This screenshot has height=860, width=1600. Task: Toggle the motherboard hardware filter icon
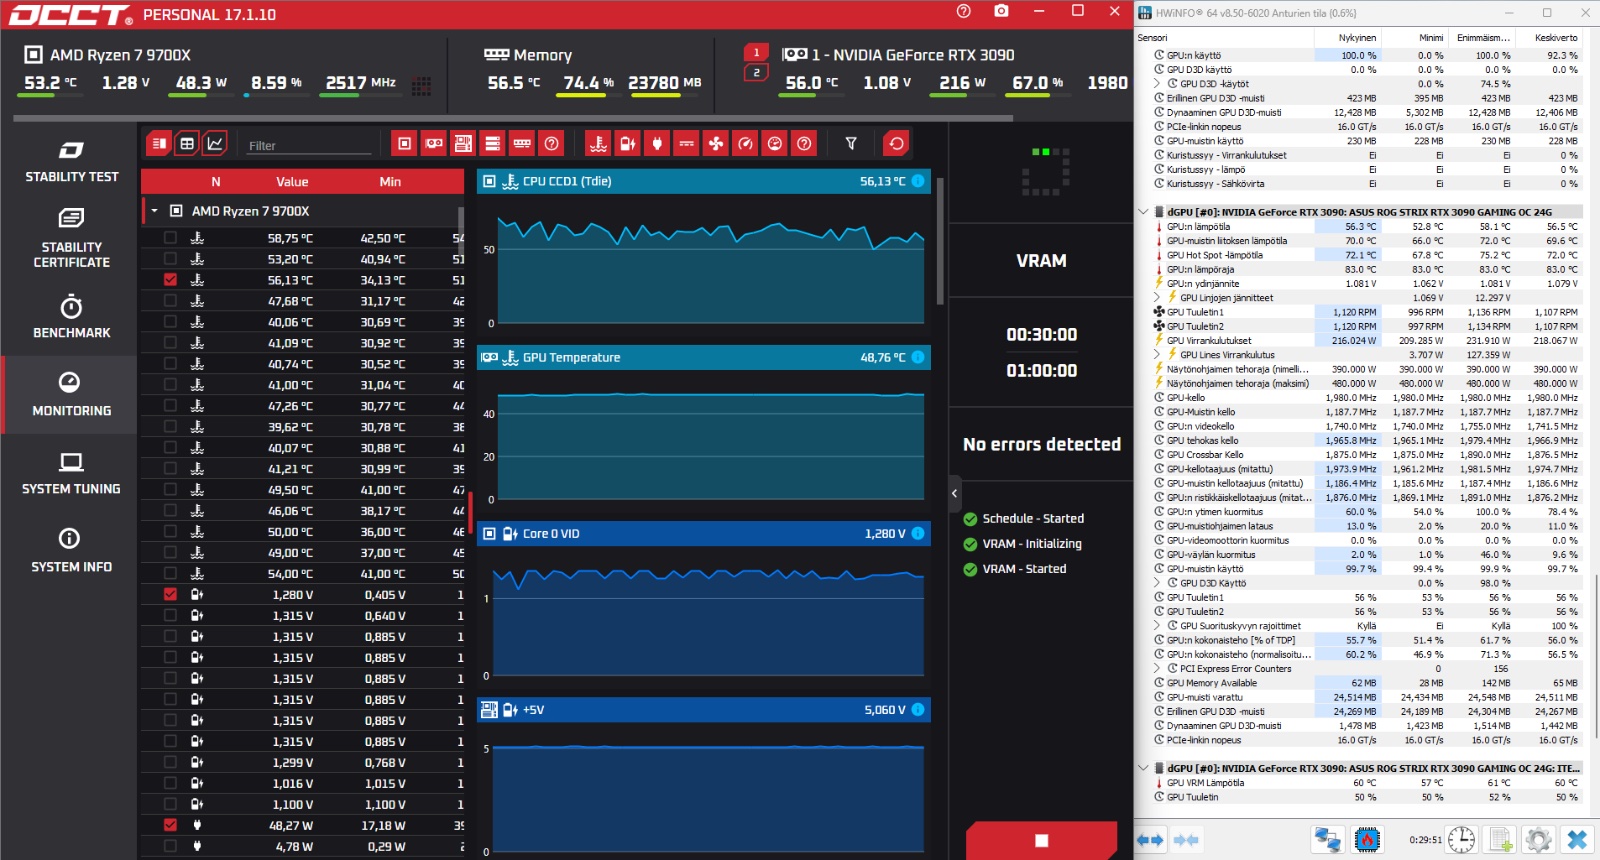(463, 144)
